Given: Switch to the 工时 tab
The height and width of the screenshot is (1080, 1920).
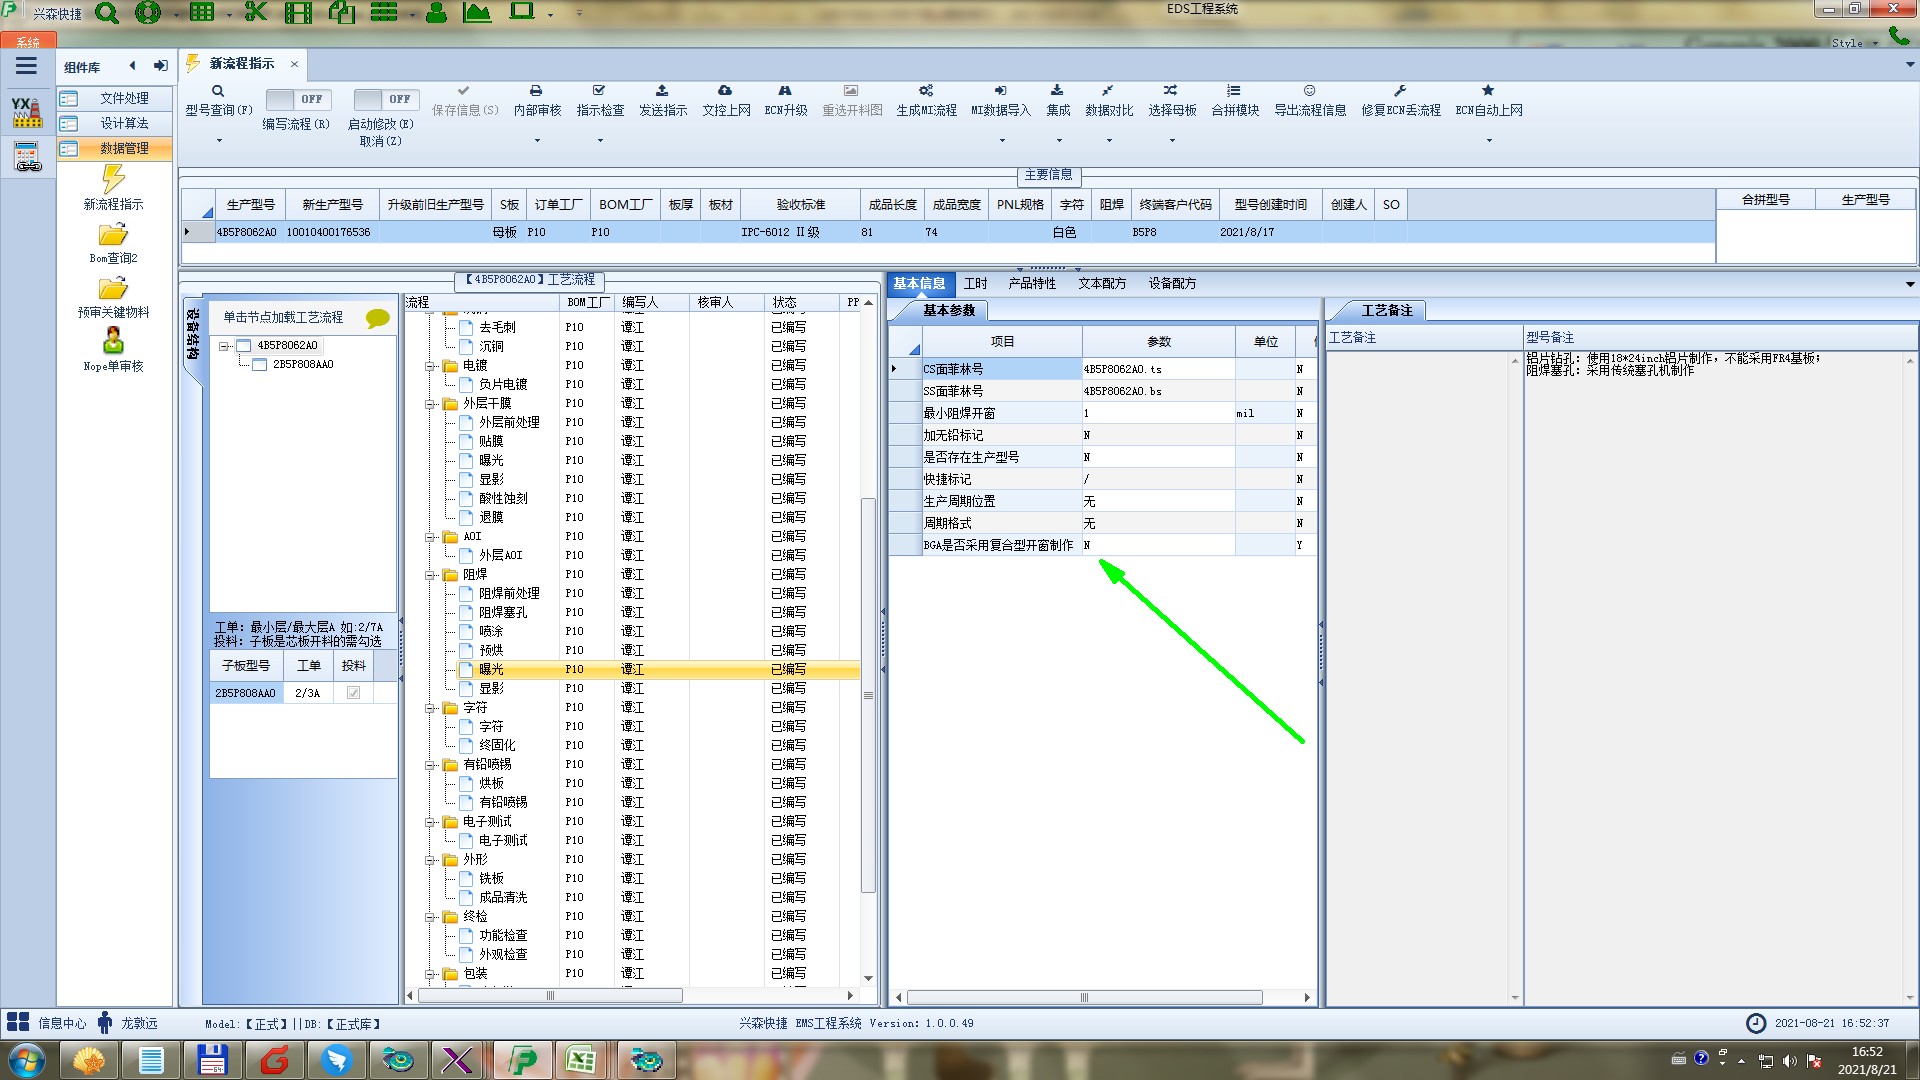Looking at the screenshot, I should click(x=975, y=284).
